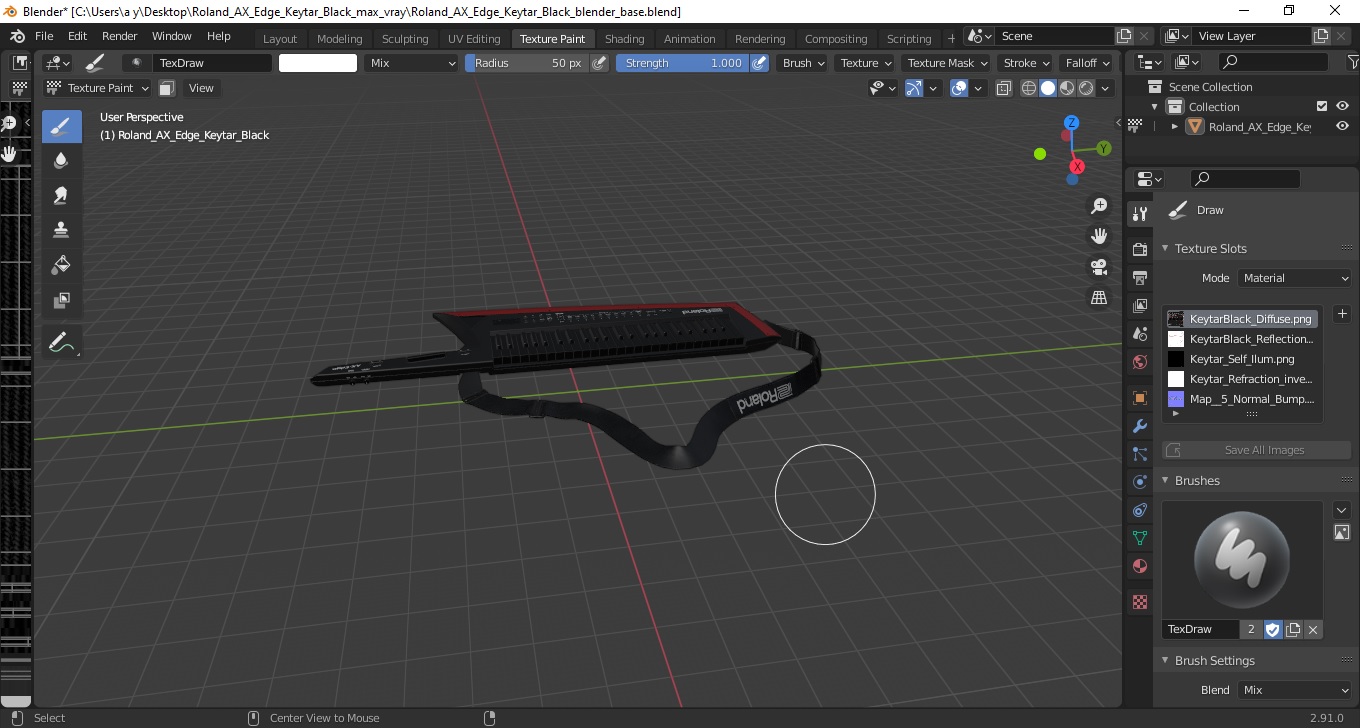1360x728 pixels.
Task: Toggle camera view icon
Action: coord(1099,267)
